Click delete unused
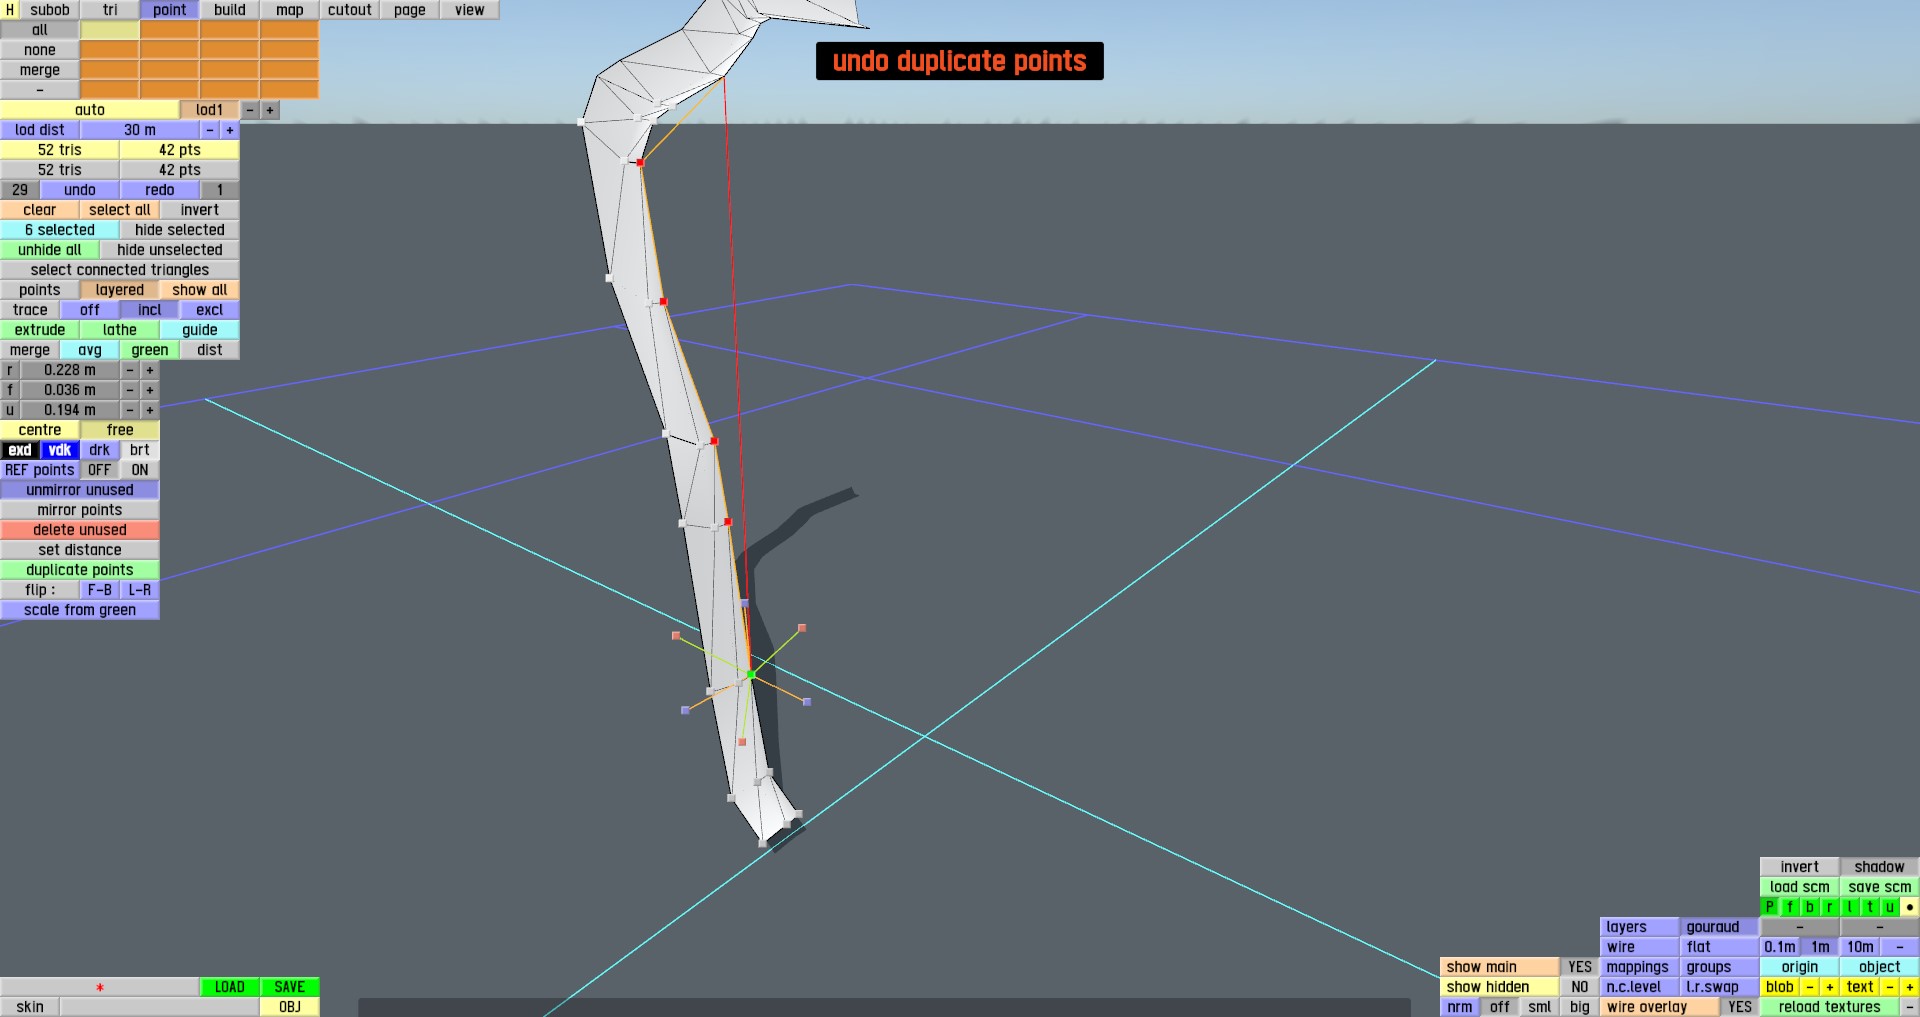The width and height of the screenshot is (1920, 1017). click(80, 530)
